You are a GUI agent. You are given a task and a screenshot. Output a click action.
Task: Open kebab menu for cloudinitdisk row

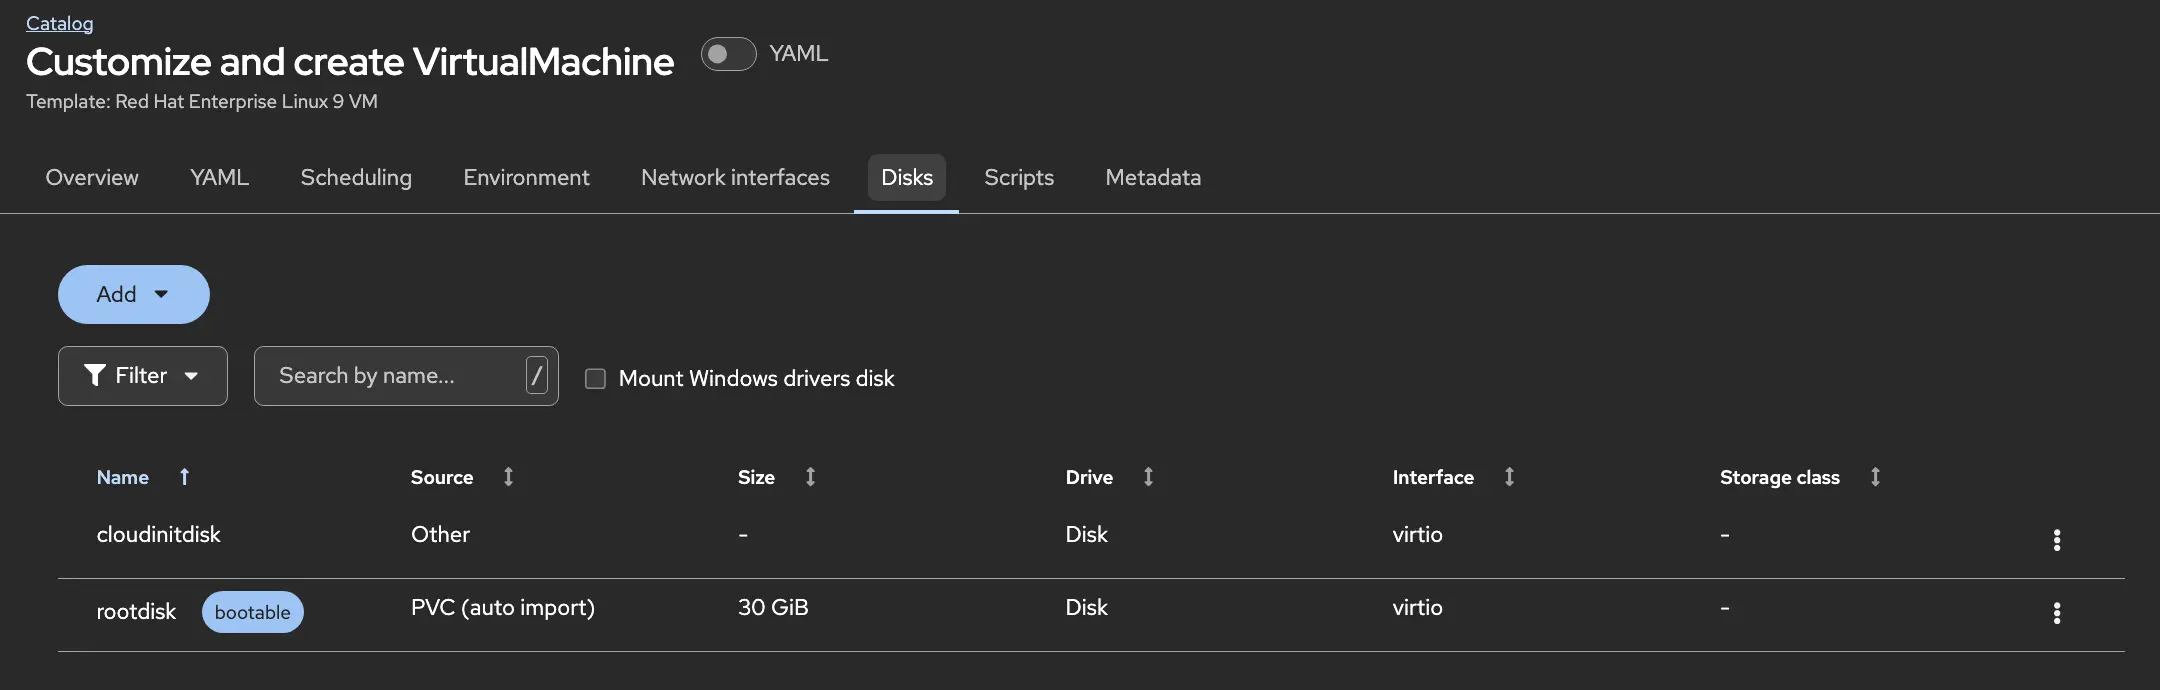(2056, 540)
